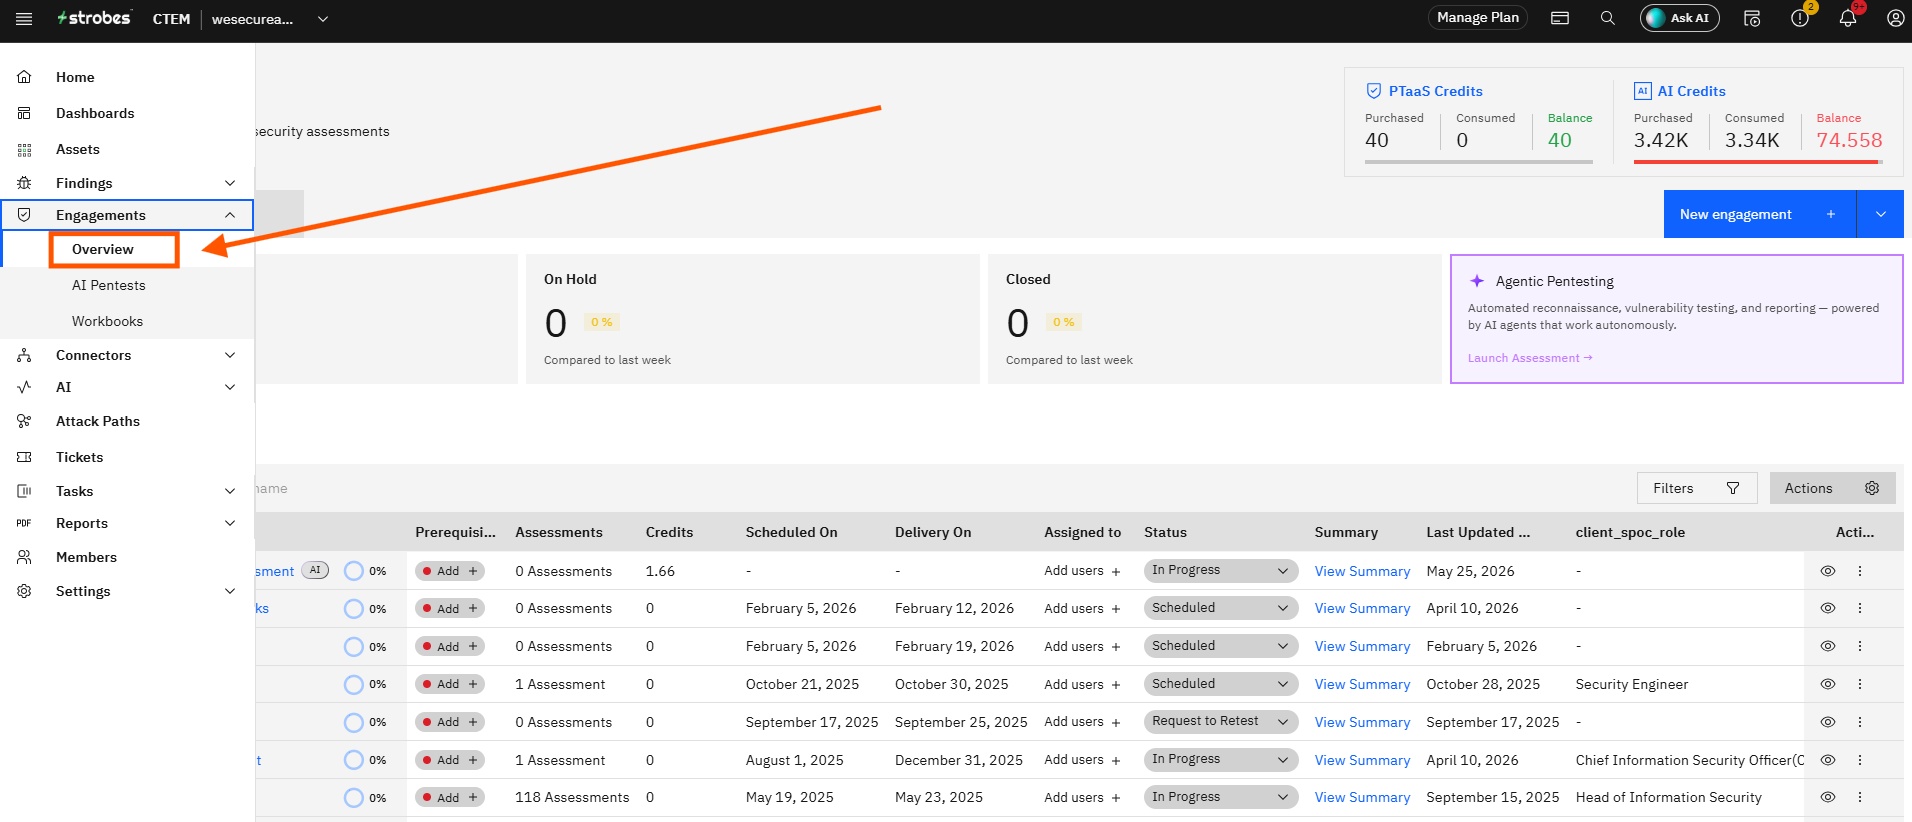Select AI Pentests under Engagements
This screenshot has width=1912, height=822.
coord(108,285)
